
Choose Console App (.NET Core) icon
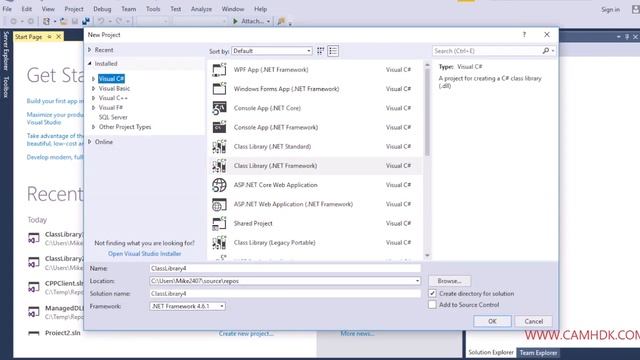219,108
